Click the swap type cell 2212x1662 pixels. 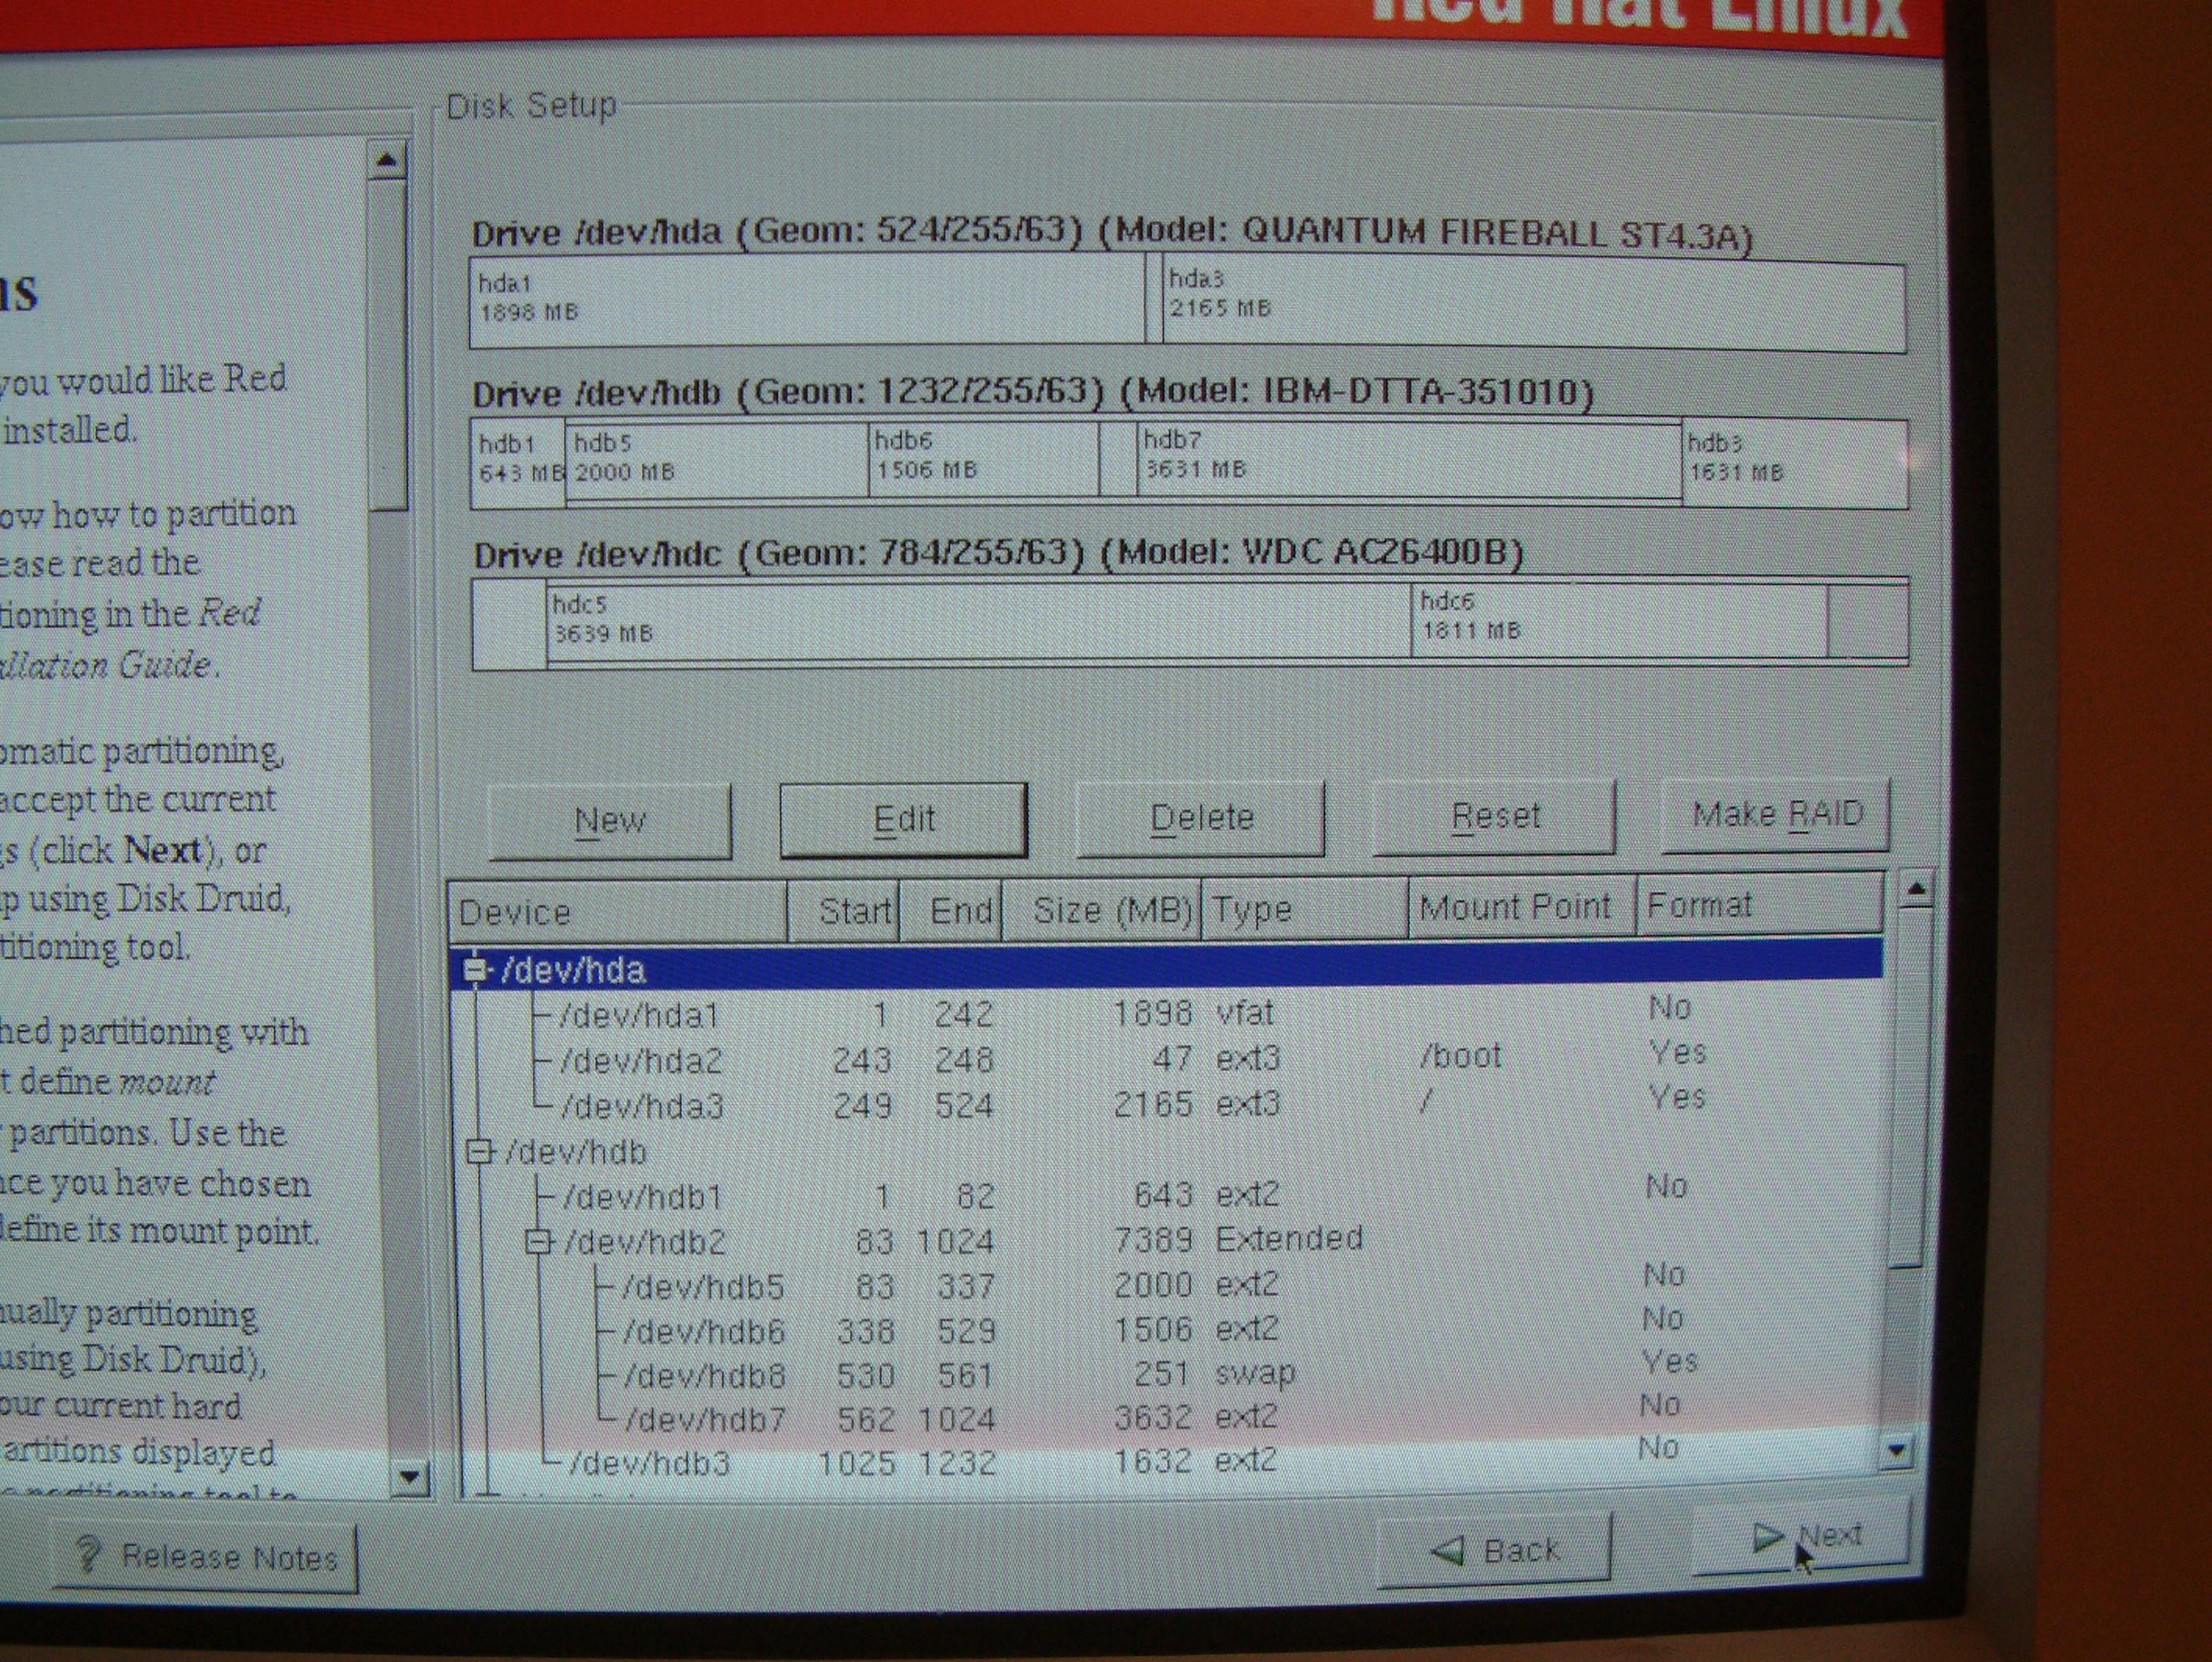pyautogui.click(x=1255, y=1373)
